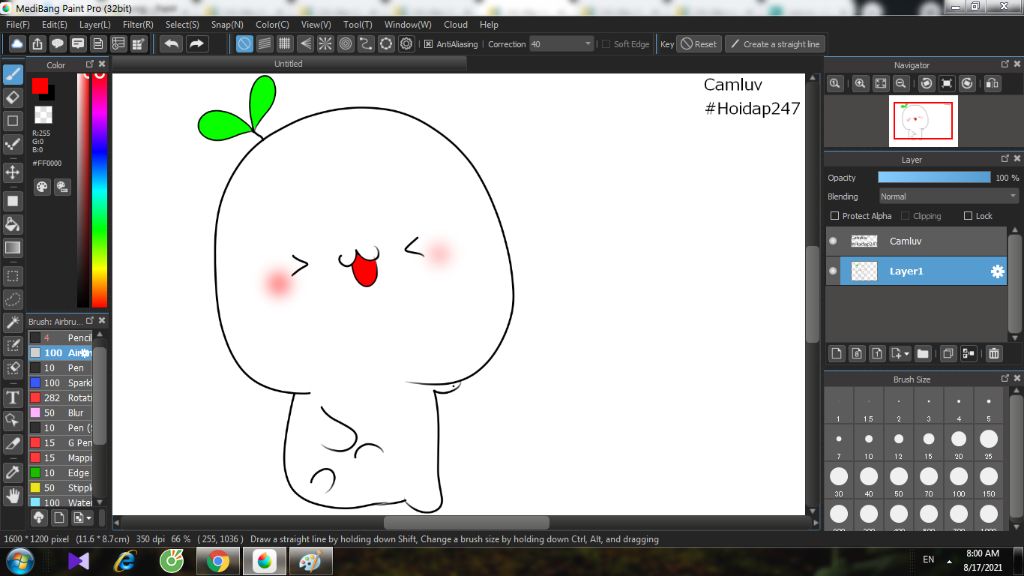The image size is (1024, 576).
Task: Open Correction value dropdown
Action: [588, 44]
